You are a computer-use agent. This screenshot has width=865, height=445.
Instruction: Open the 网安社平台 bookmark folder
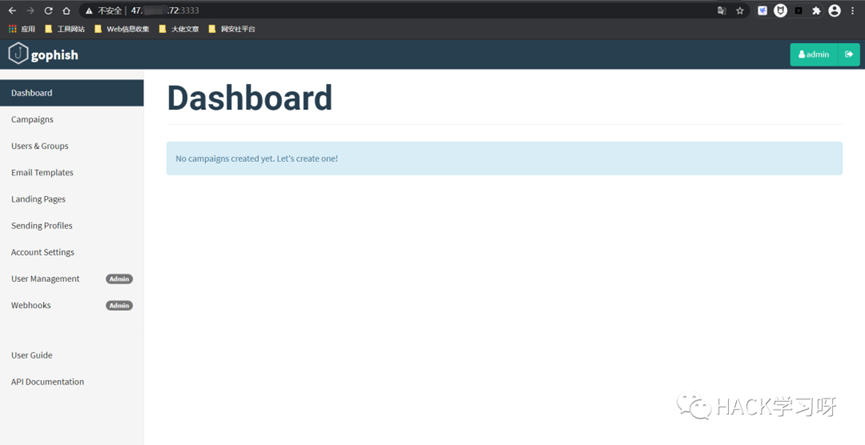[x=232, y=29]
